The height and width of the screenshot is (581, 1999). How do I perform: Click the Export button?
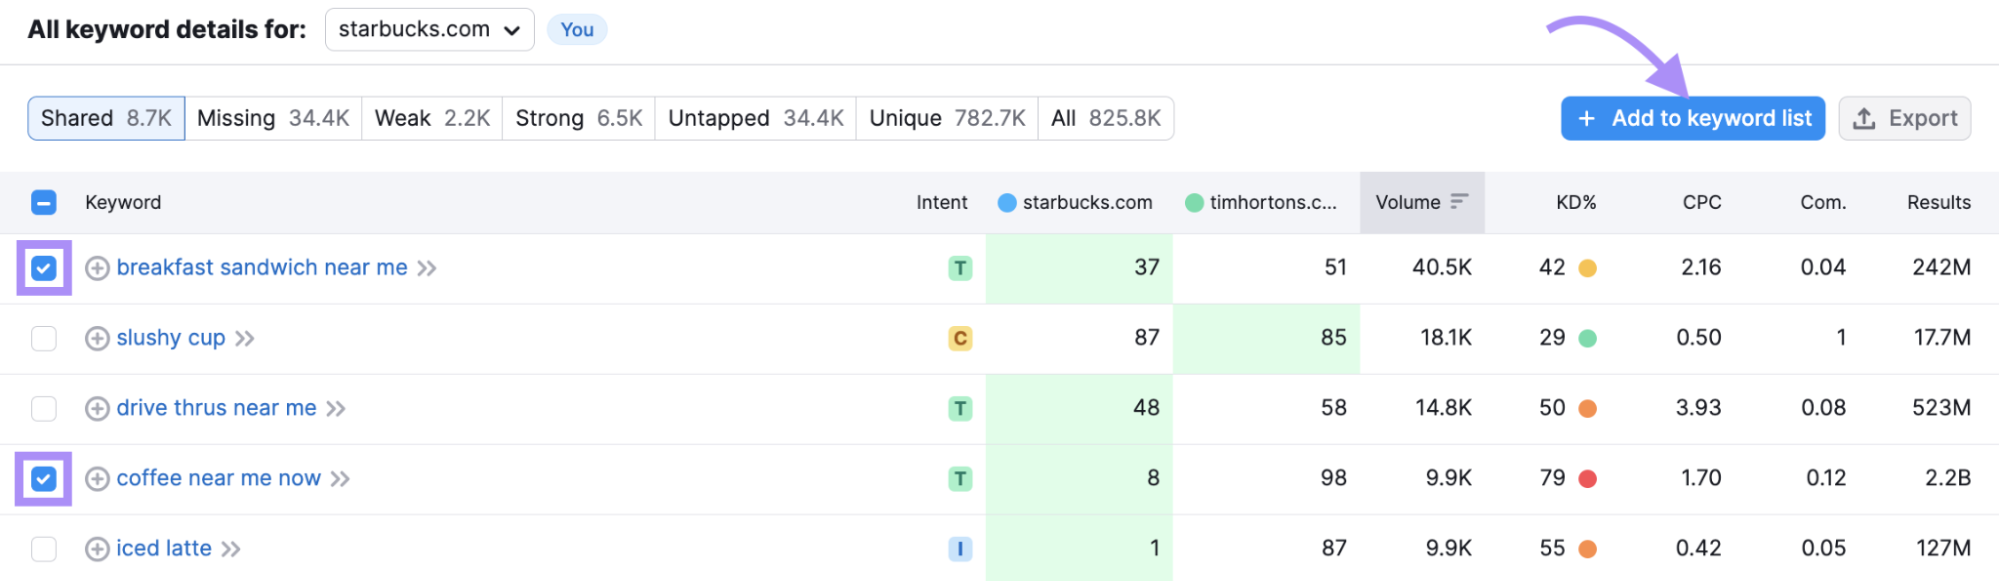(1905, 118)
